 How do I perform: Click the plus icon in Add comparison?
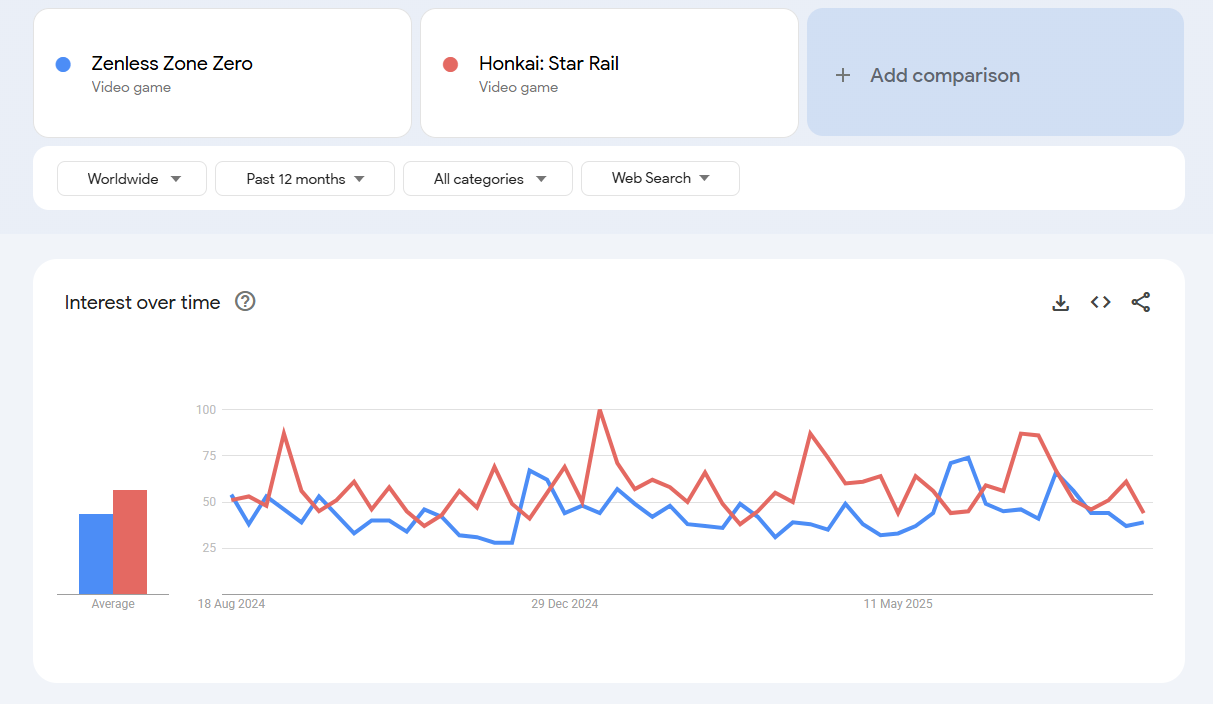pos(843,76)
